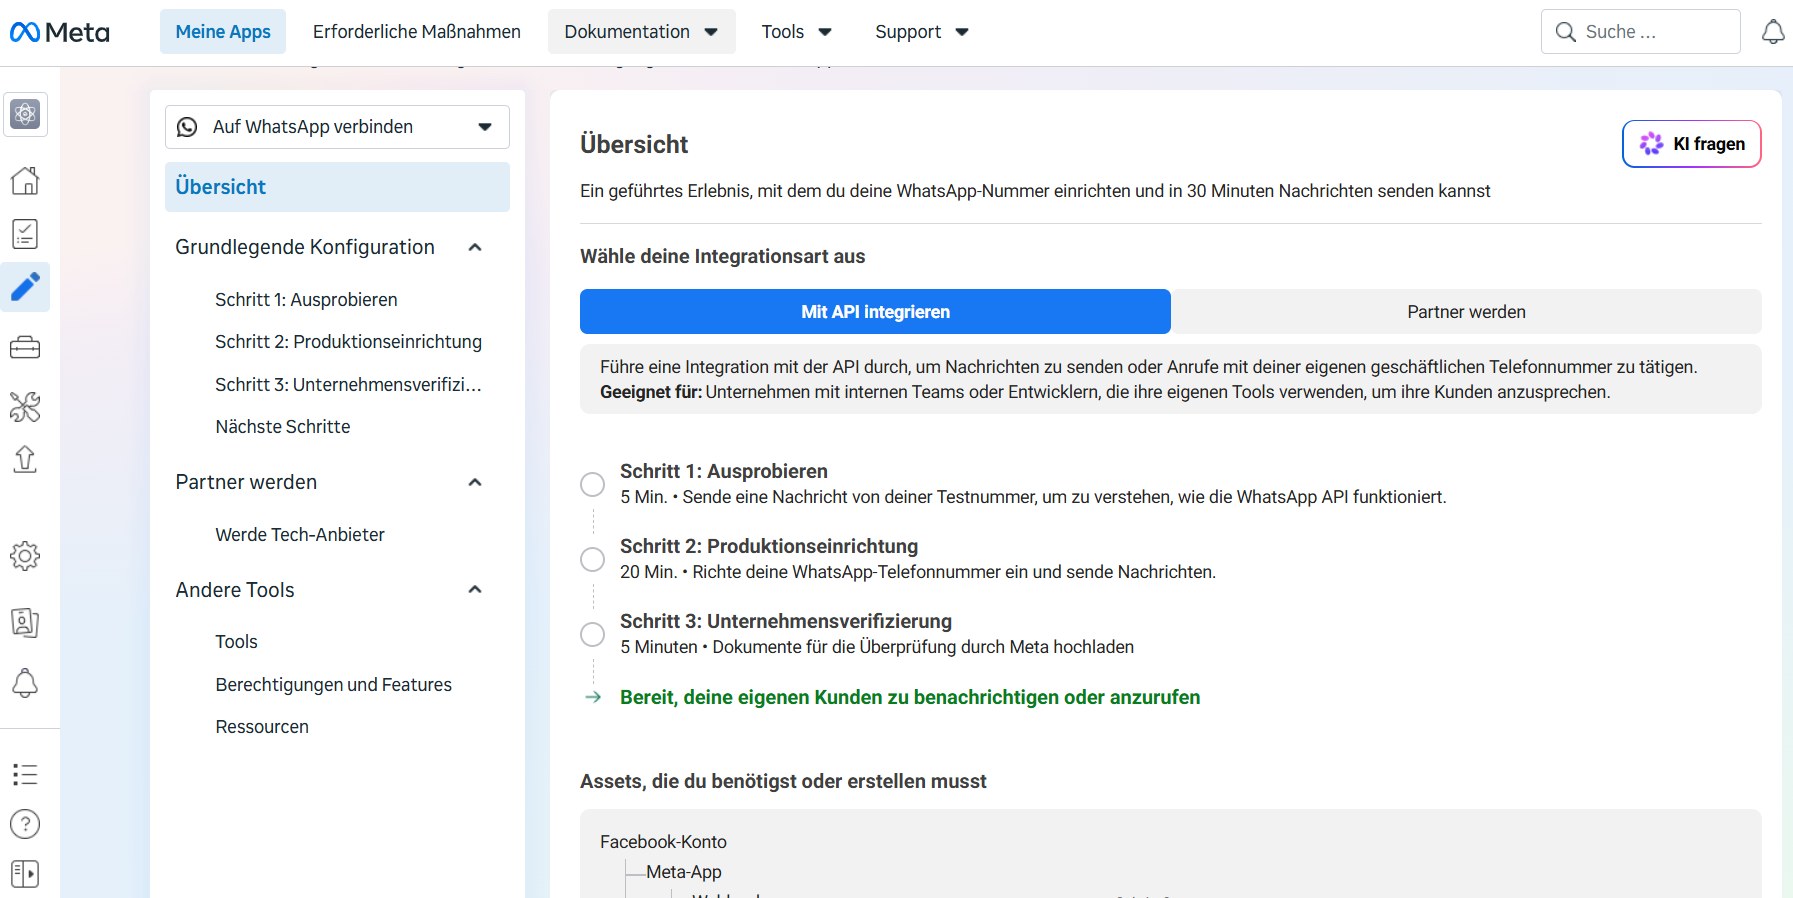Collapse the Andere Tools section

tap(475, 589)
